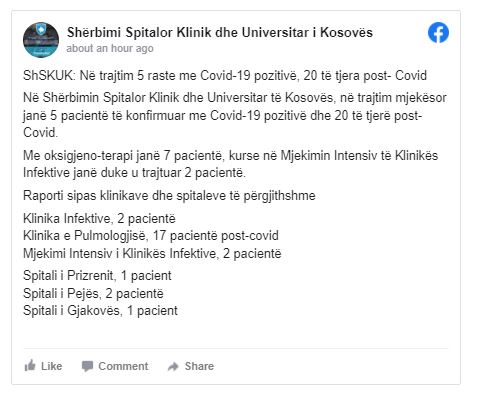Open the Facebook logo icon
Screen dimensions: 483x393
(x=438, y=33)
